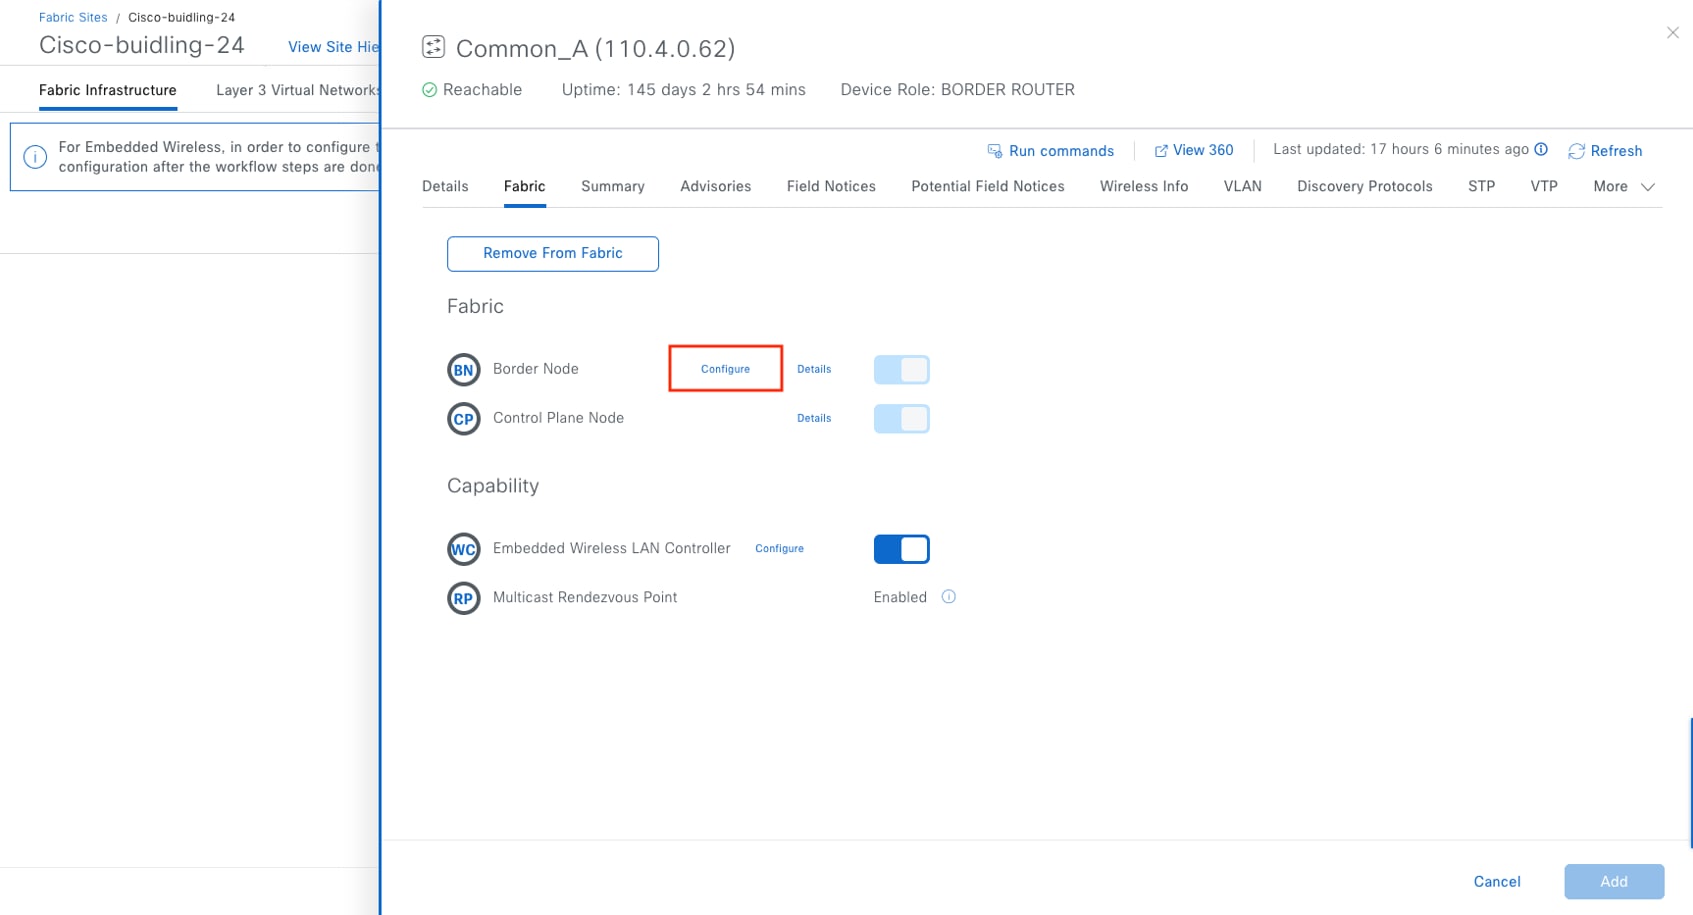
Task: Select the Border Node BN icon
Action: click(x=463, y=369)
